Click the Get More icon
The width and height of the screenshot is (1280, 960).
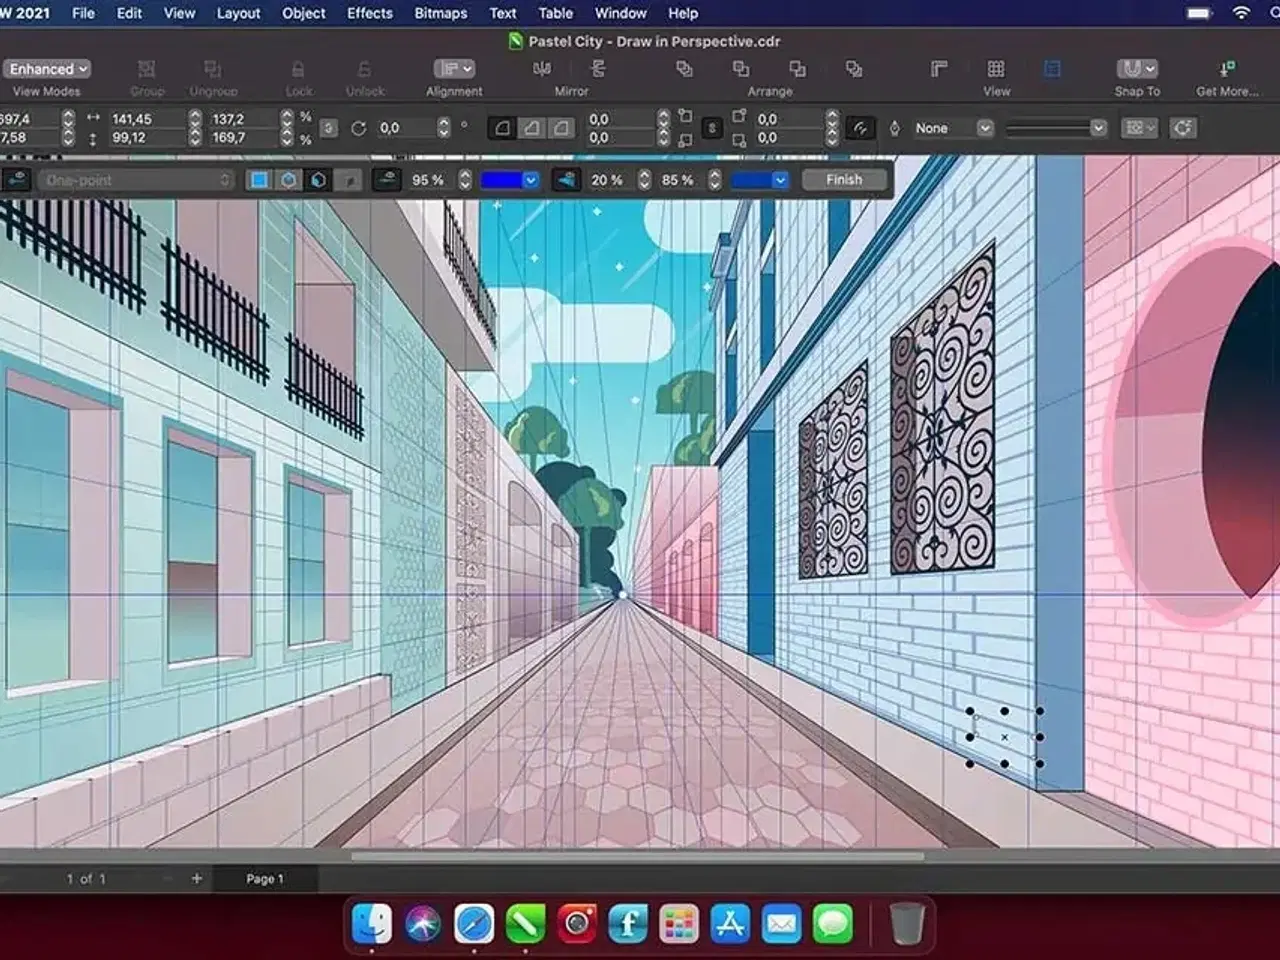[1227, 69]
